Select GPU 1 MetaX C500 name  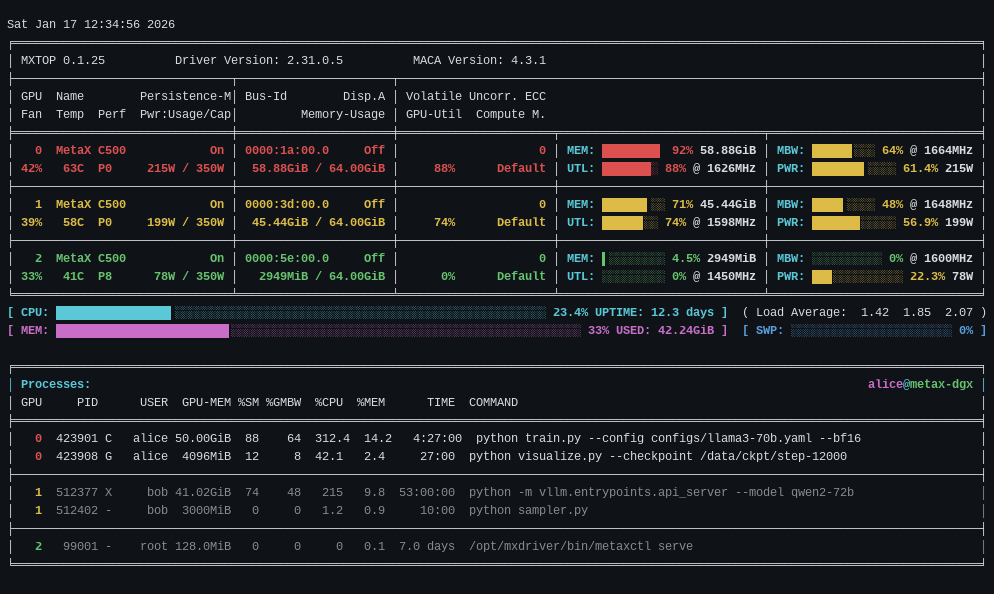pyautogui.click(x=91, y=204)
